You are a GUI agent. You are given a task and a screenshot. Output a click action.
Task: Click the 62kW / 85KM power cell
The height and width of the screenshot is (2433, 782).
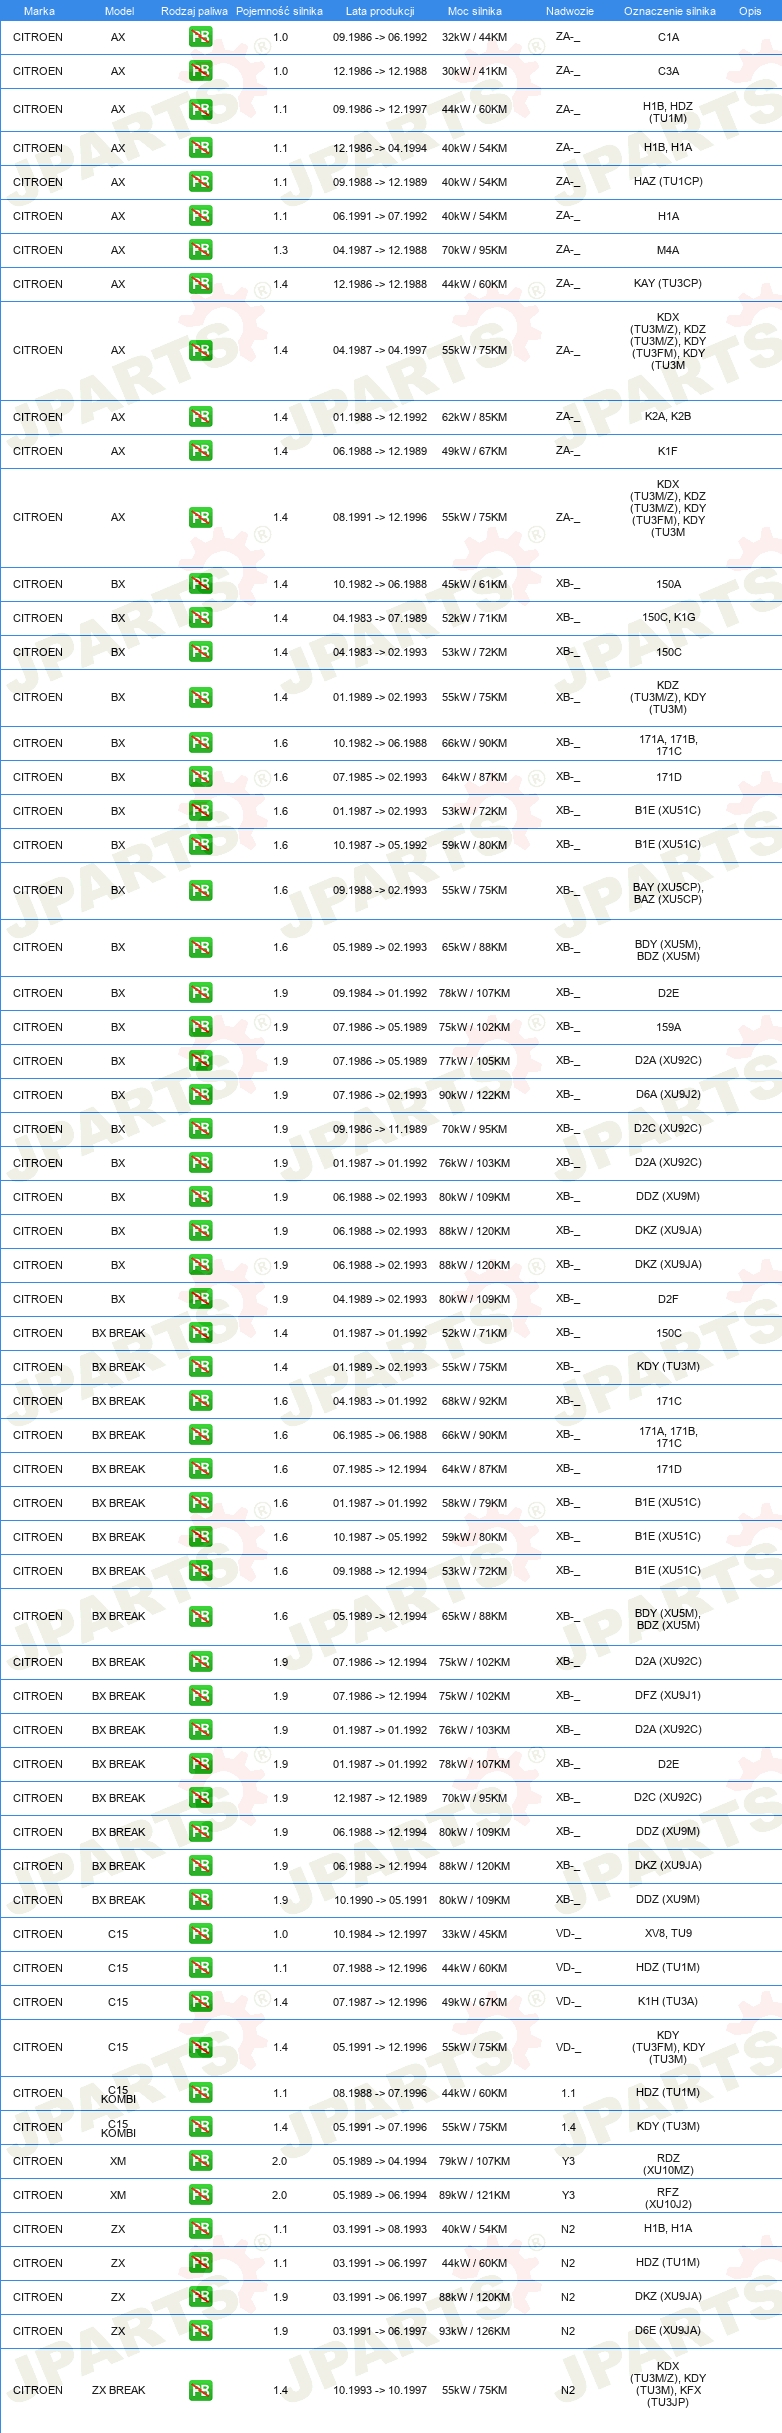pos(474,417)
